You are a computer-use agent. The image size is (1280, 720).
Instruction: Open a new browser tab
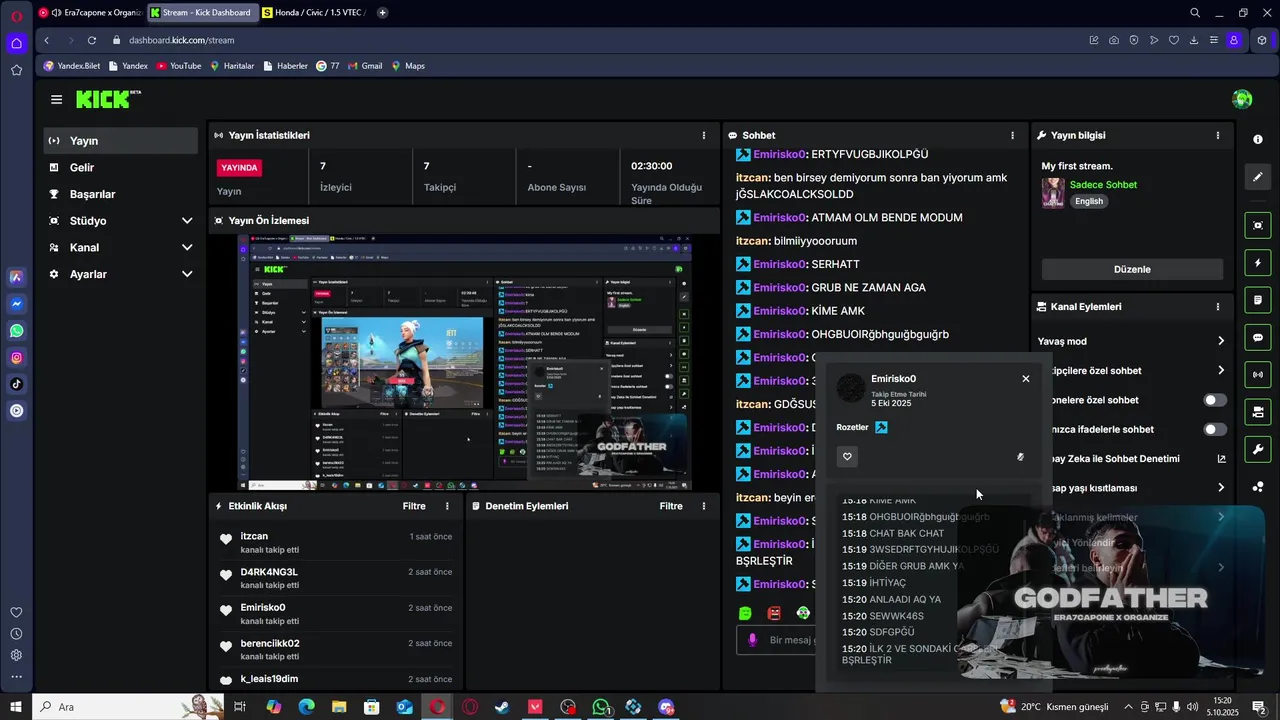point(382,13)
